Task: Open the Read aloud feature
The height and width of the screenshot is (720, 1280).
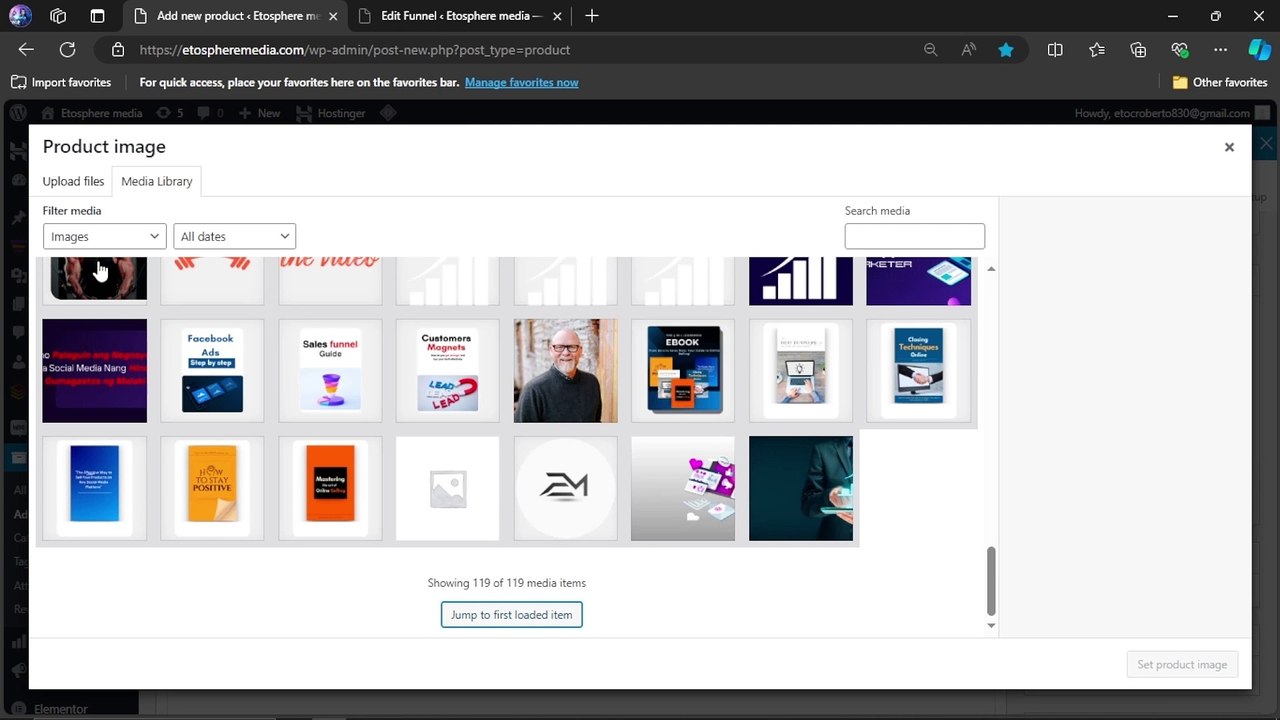Action: [968, 50]
